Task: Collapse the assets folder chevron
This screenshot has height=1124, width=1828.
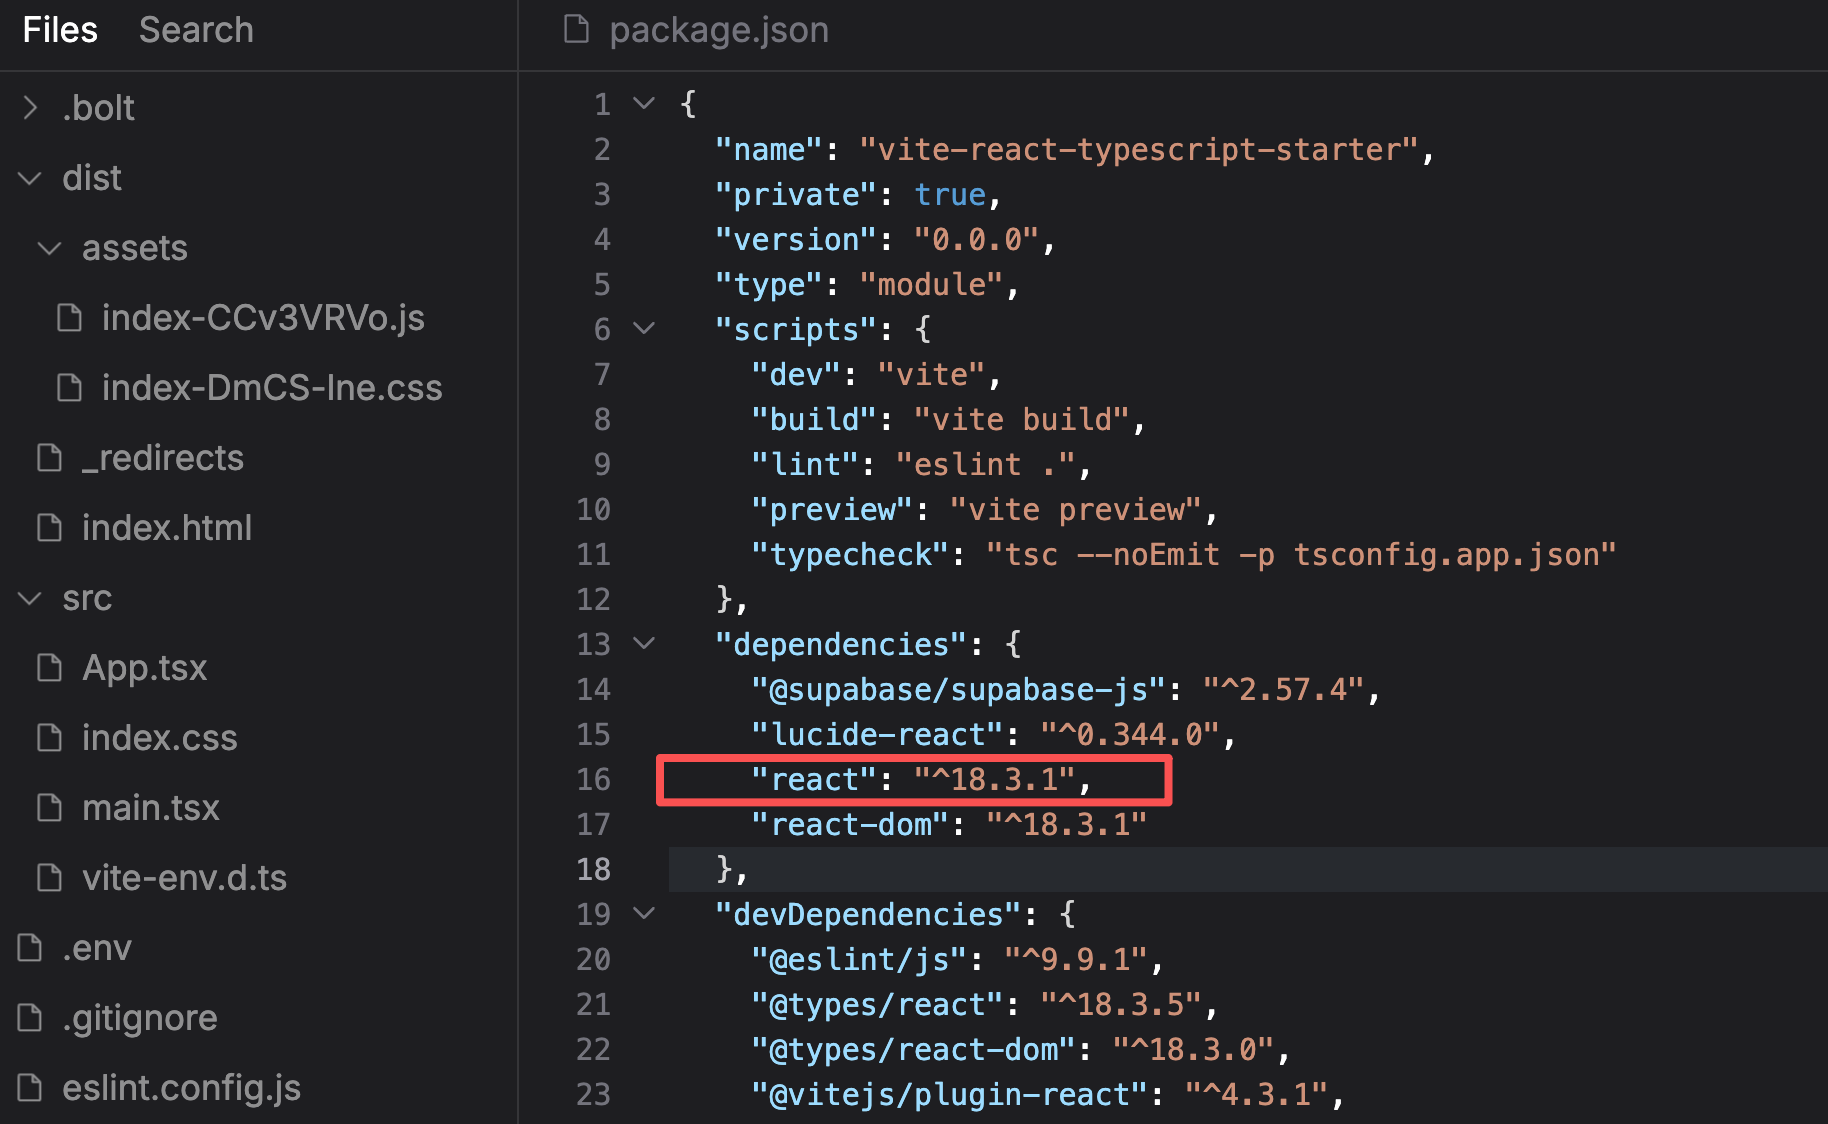Action: [49, 248]
